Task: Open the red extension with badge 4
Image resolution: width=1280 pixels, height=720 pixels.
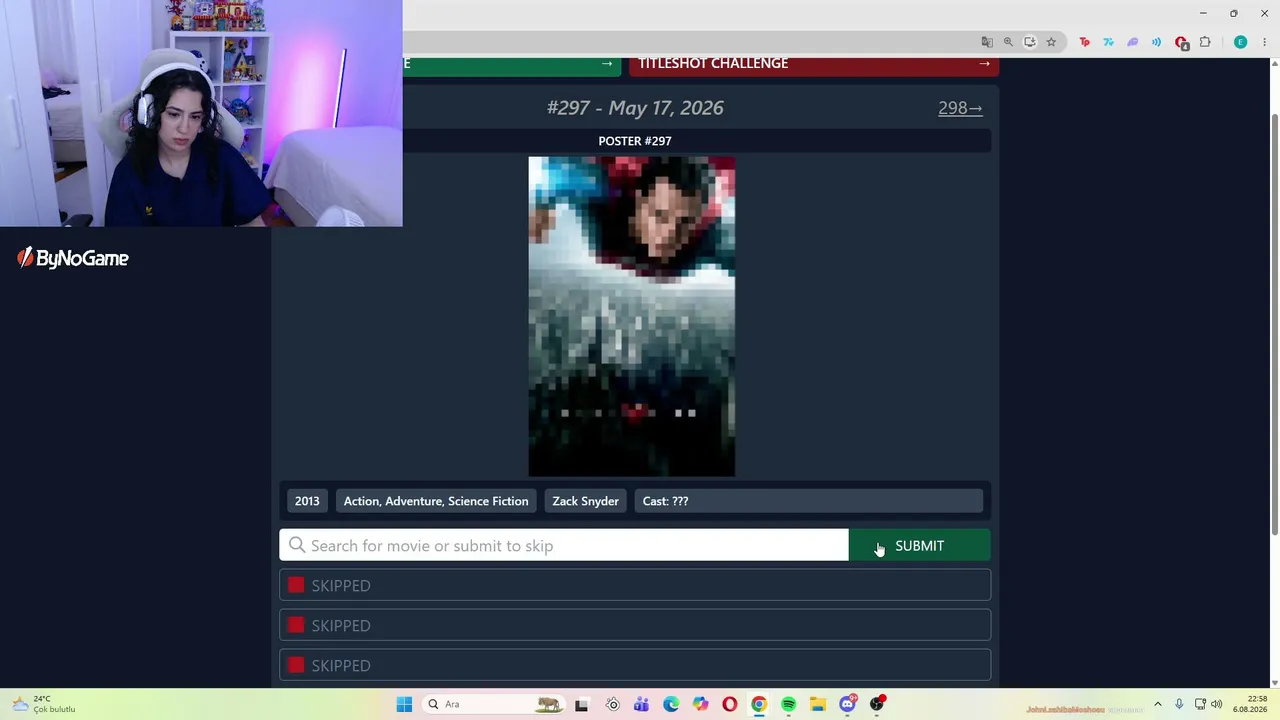Action: (1181, 42)
